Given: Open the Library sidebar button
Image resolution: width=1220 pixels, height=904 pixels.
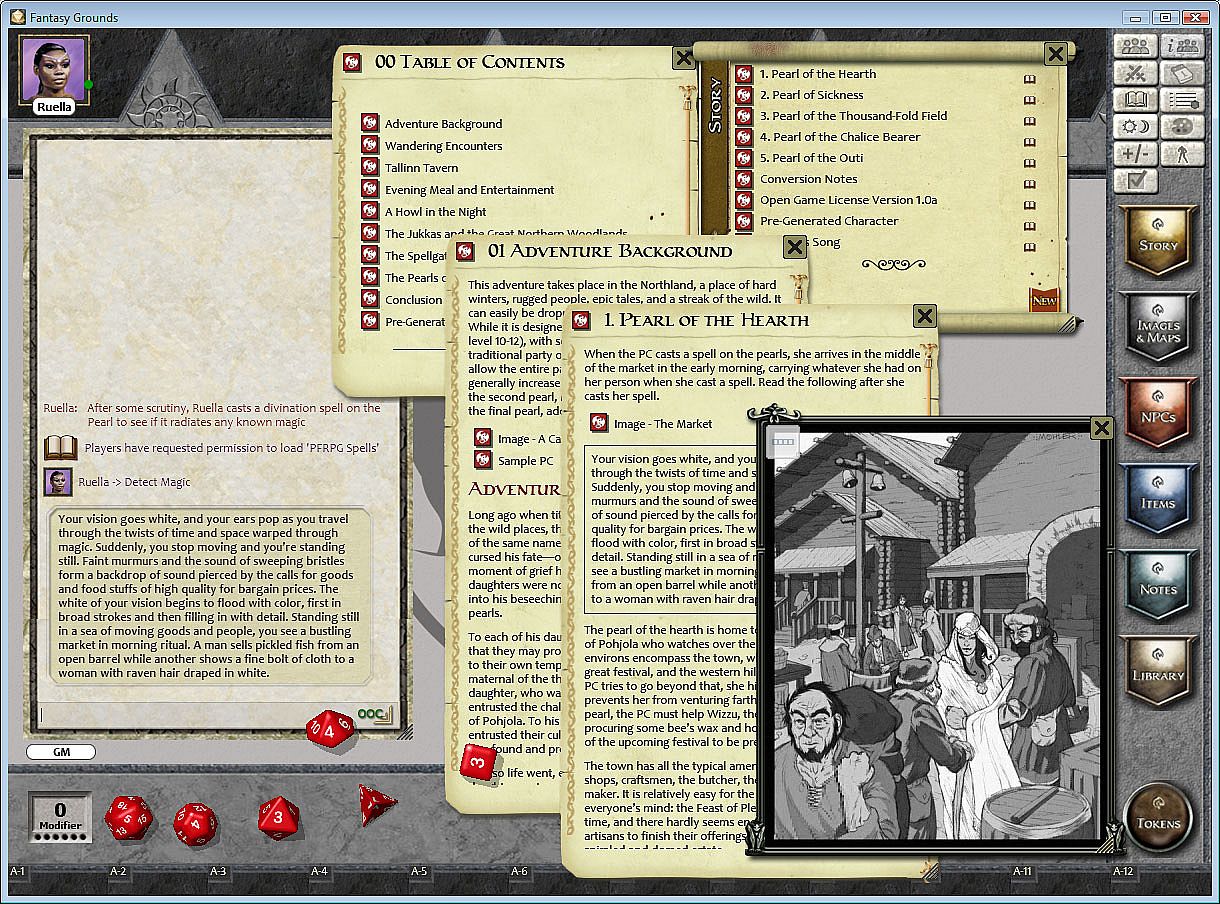Looking at the screenshot, I should coord(1158,673).
